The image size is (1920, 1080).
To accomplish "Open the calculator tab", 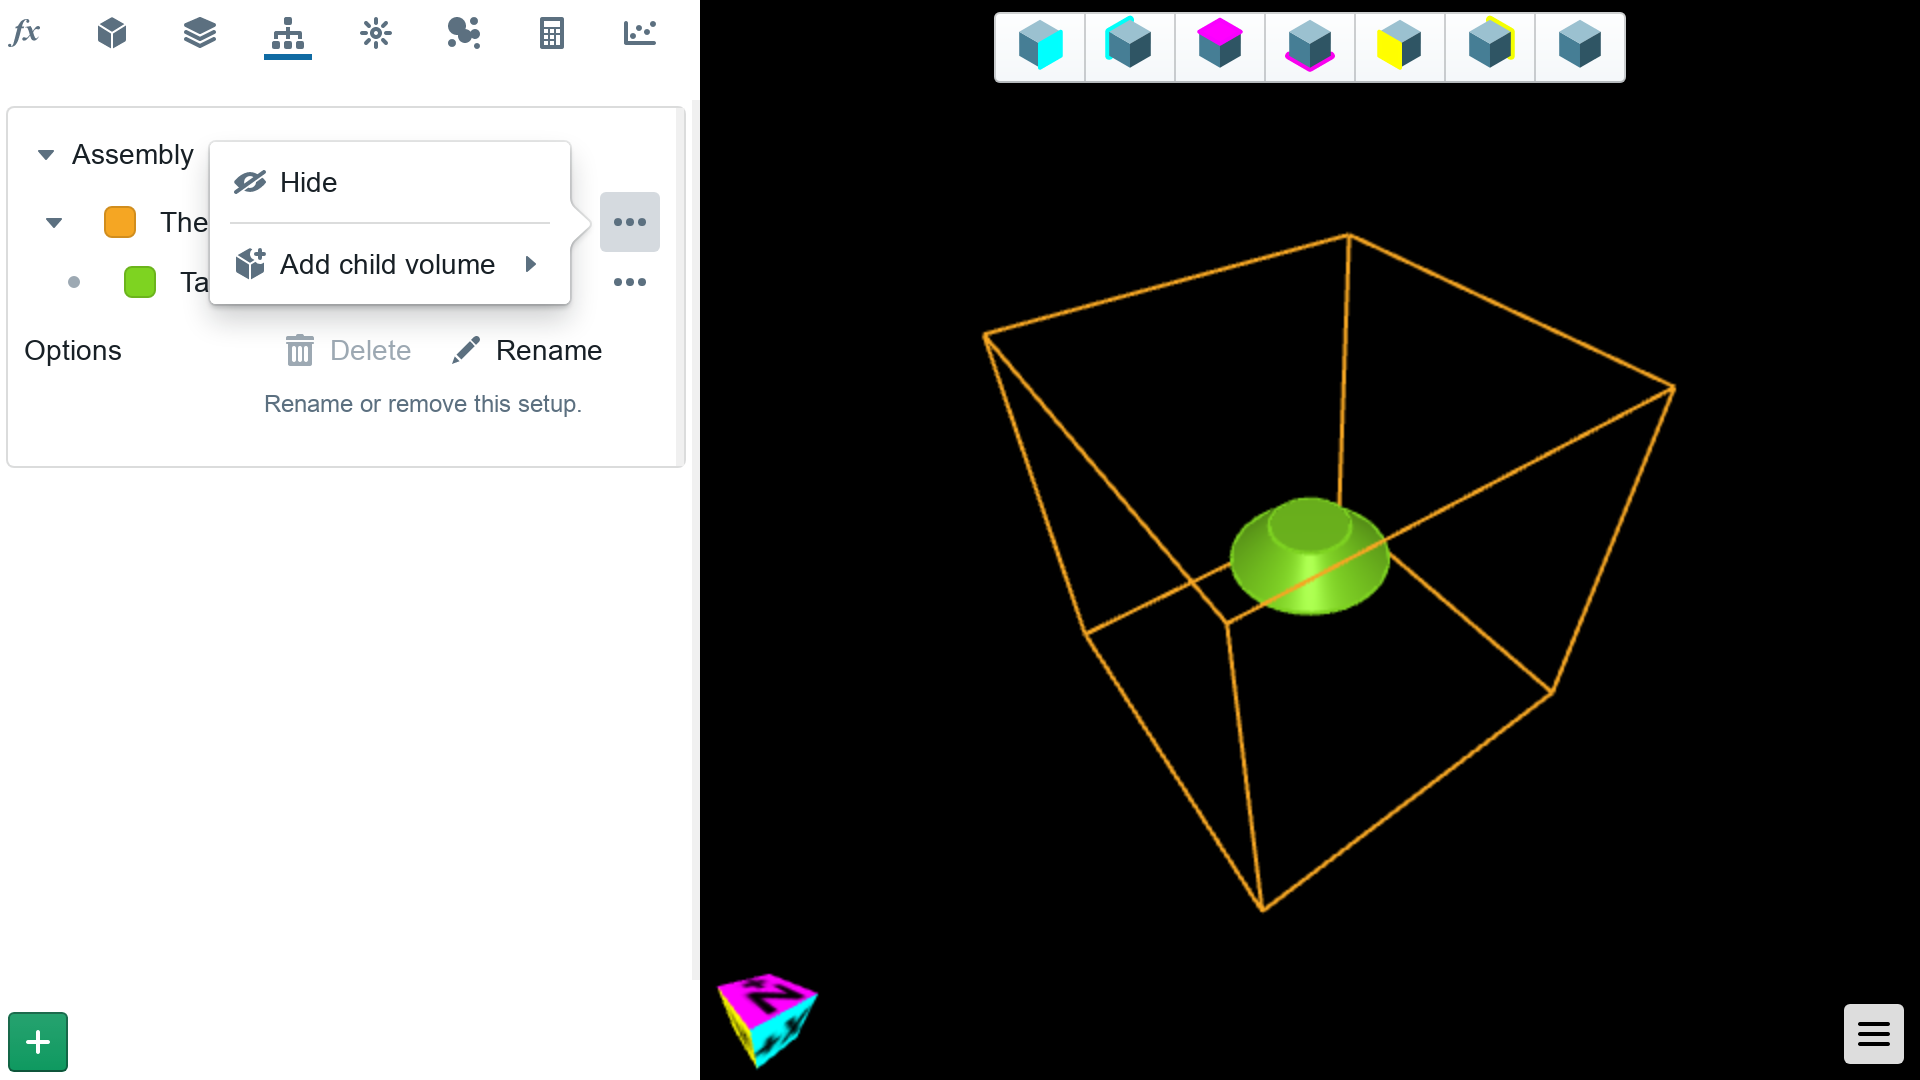I will (x=552, y=33).
